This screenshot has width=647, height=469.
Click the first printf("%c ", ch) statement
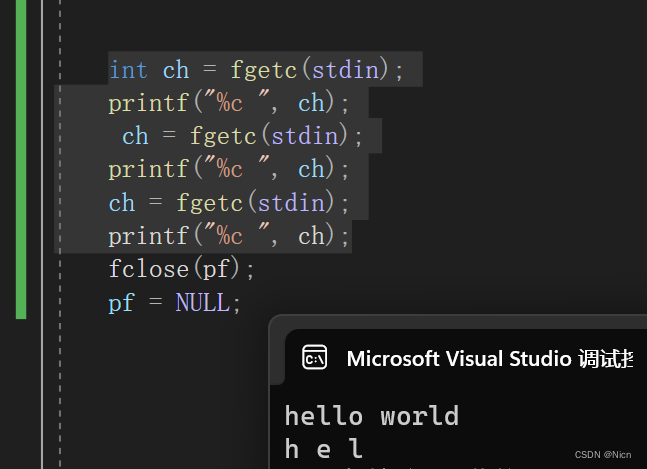pyautogui.click(x=229, y=103)
